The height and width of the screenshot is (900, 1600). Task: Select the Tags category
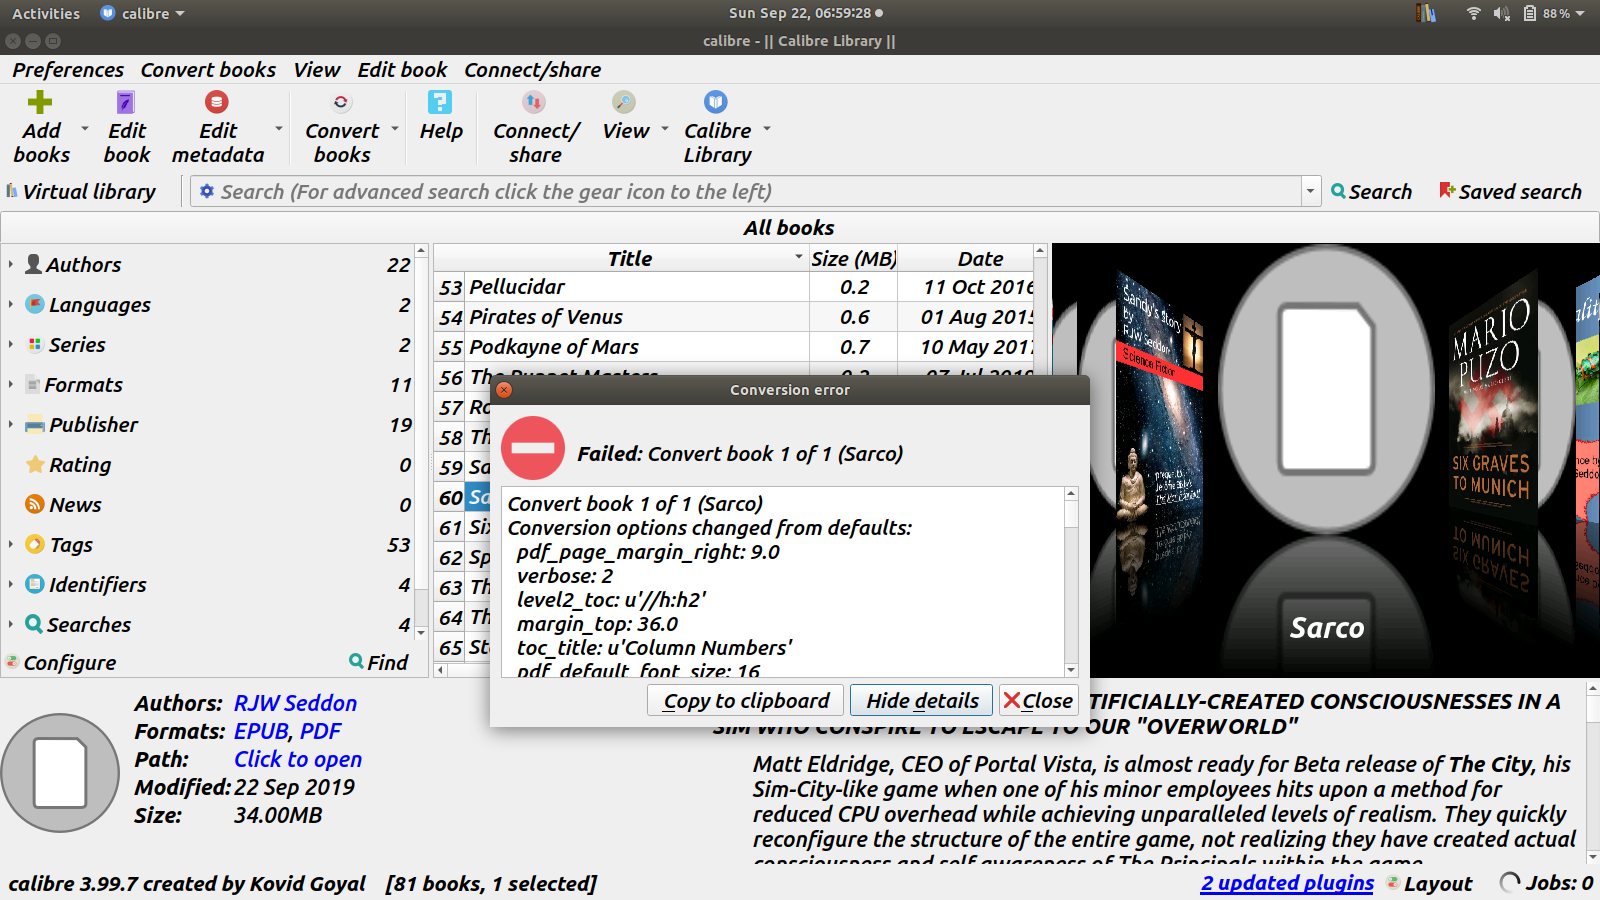pos(70,545)
